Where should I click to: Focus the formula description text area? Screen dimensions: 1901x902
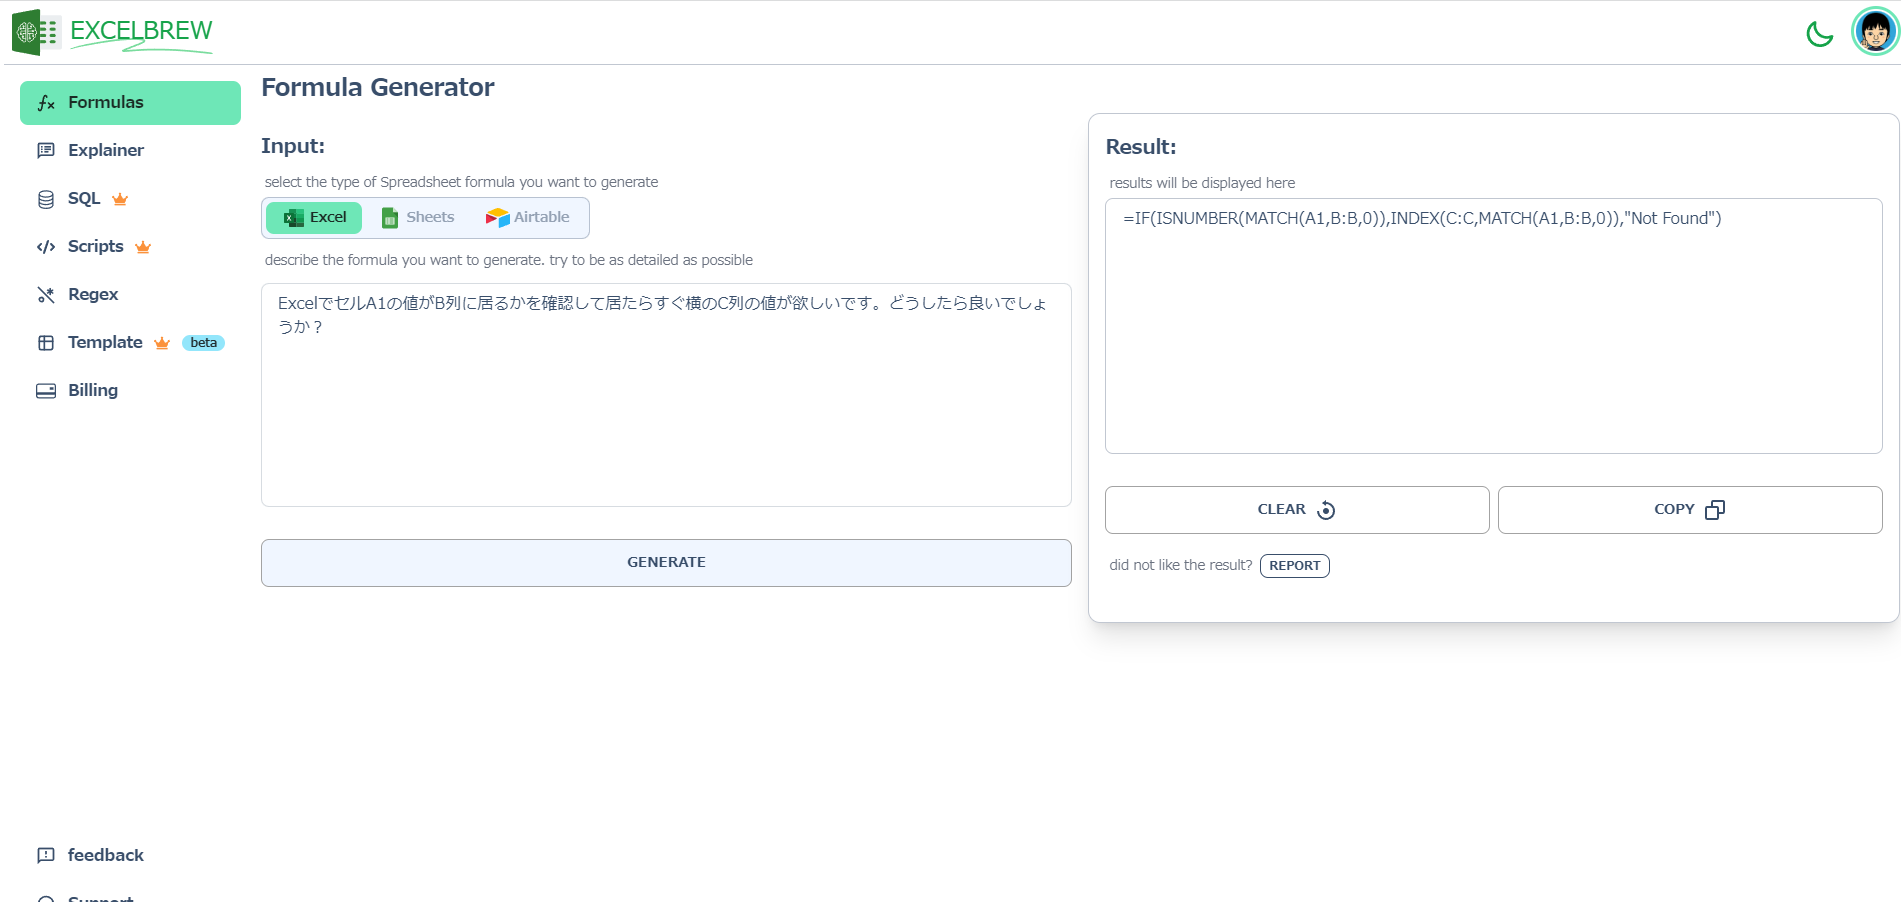666,395
